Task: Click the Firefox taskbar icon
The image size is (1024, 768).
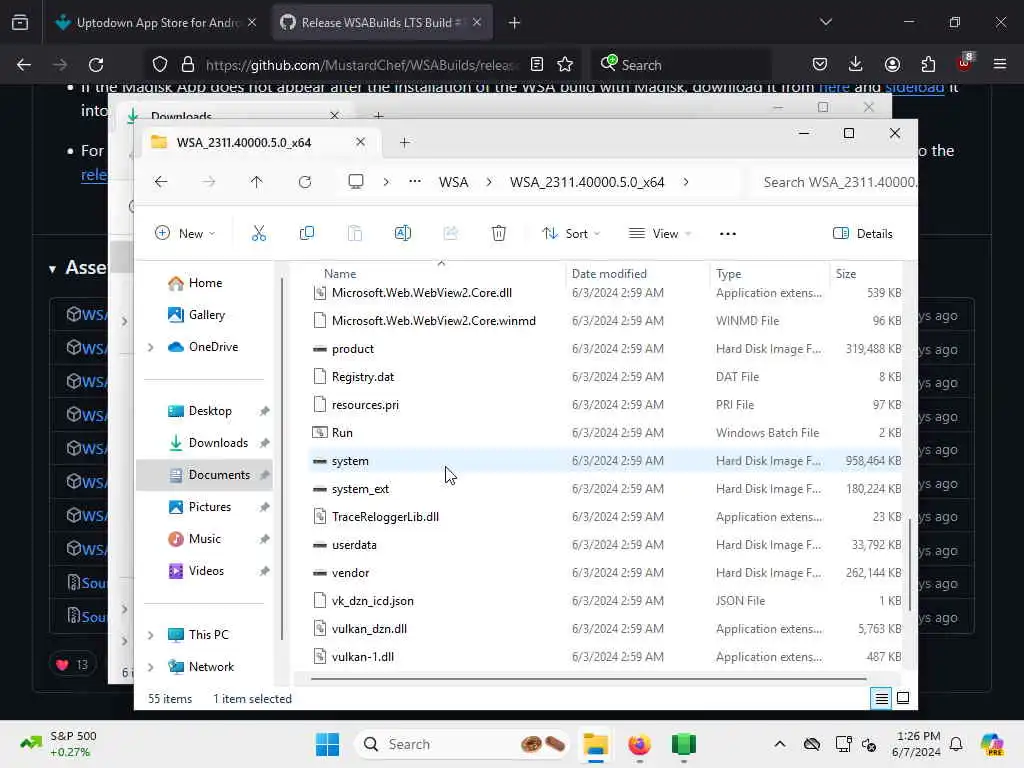Action: (x=639, y=744)
